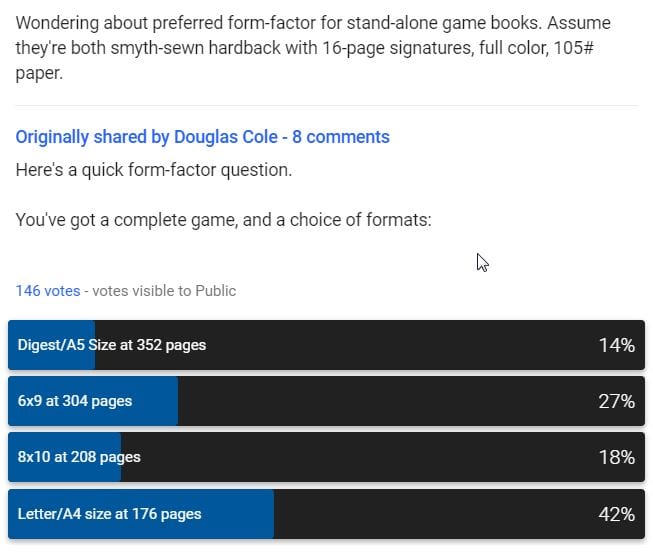Click the blue filled portion of Letter/A4 bar
This screenshot has height=558, width=653.
point(141,514)
